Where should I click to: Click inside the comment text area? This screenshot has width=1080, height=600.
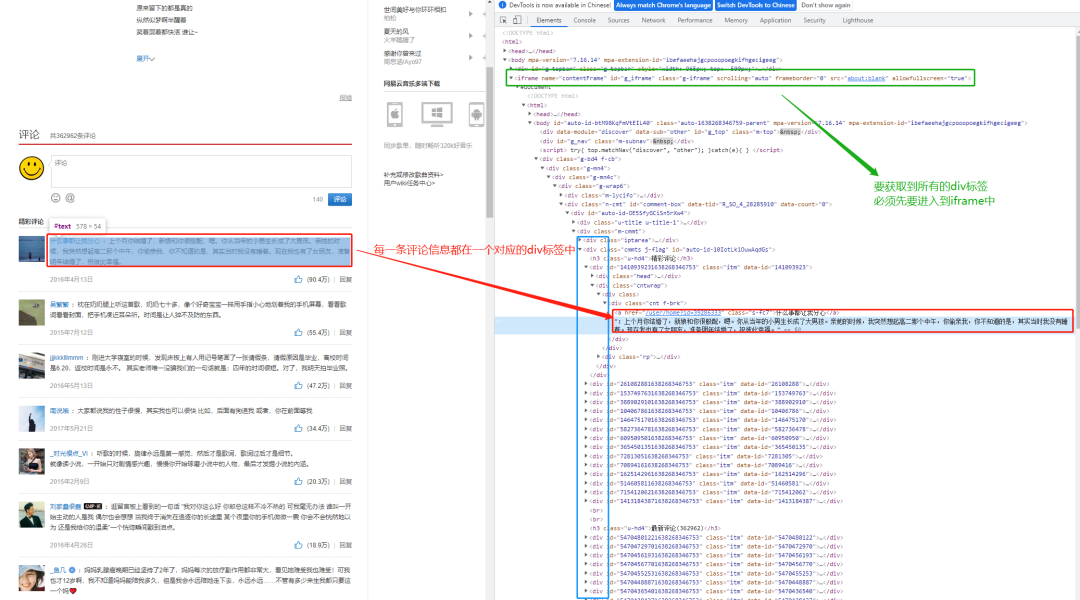pyautogui.click(x=201, y=171)
